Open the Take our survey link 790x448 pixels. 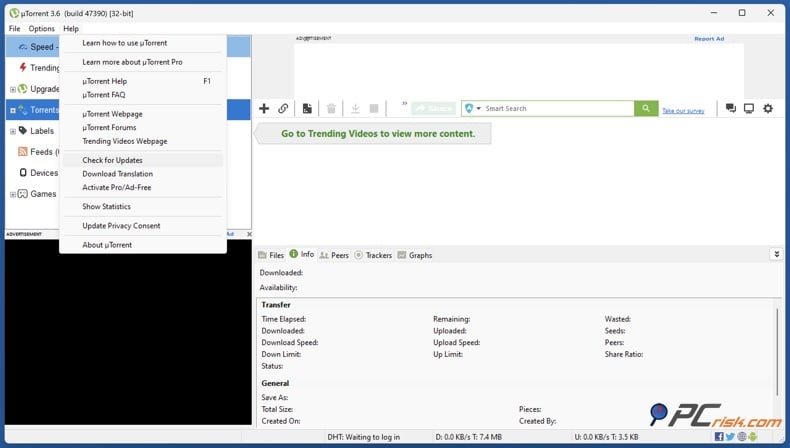click(683, 111)
